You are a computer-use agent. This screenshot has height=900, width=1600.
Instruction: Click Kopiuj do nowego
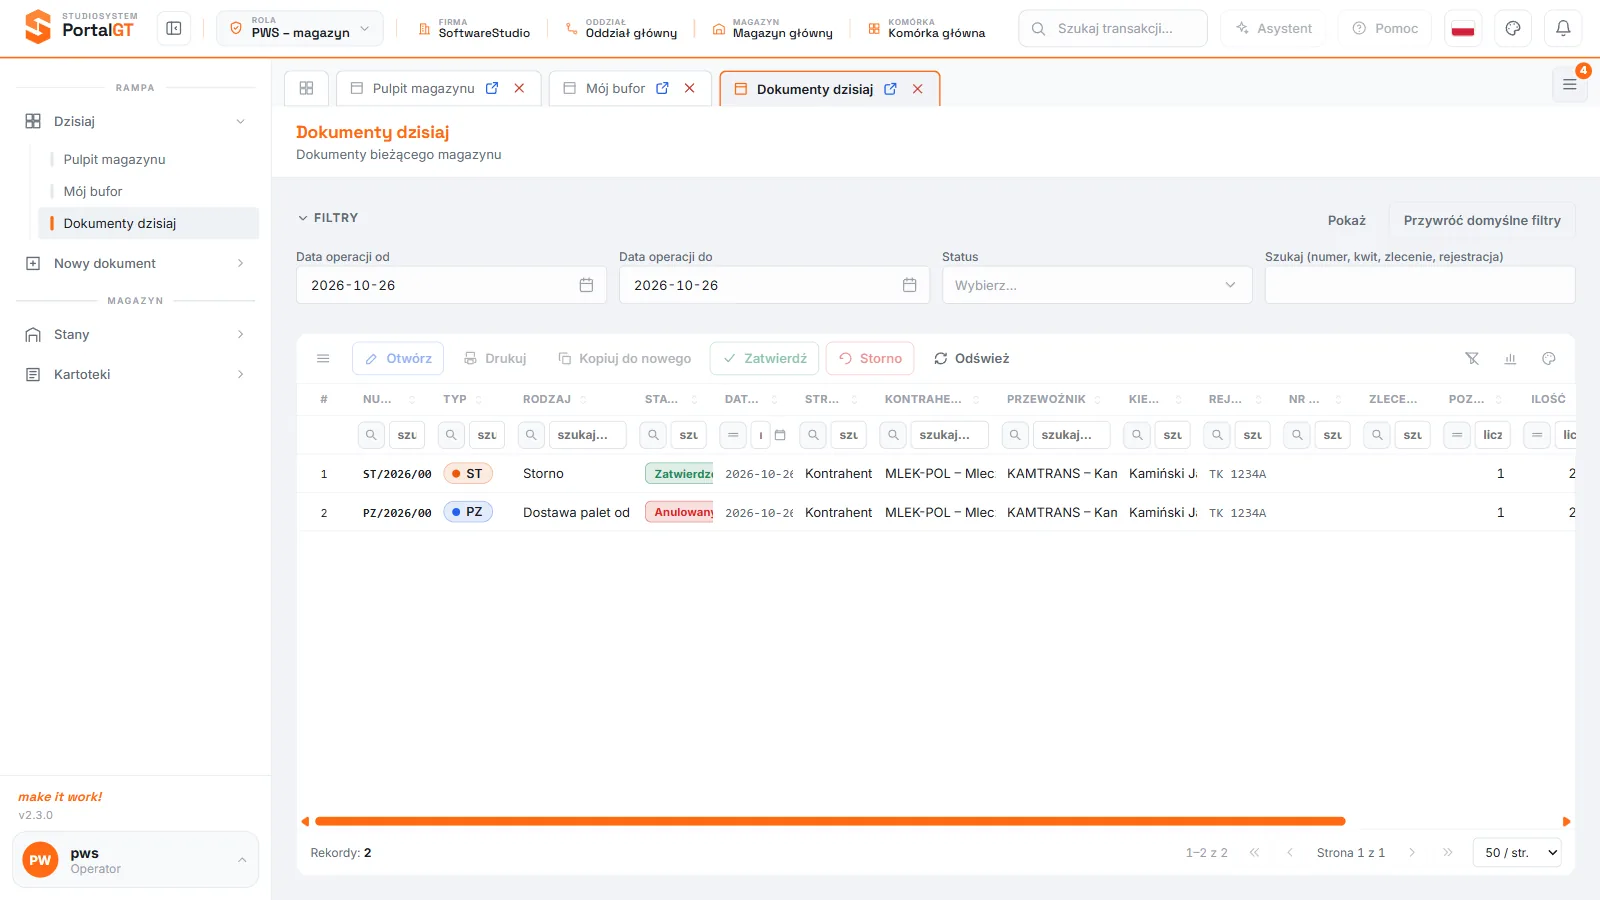625,358
